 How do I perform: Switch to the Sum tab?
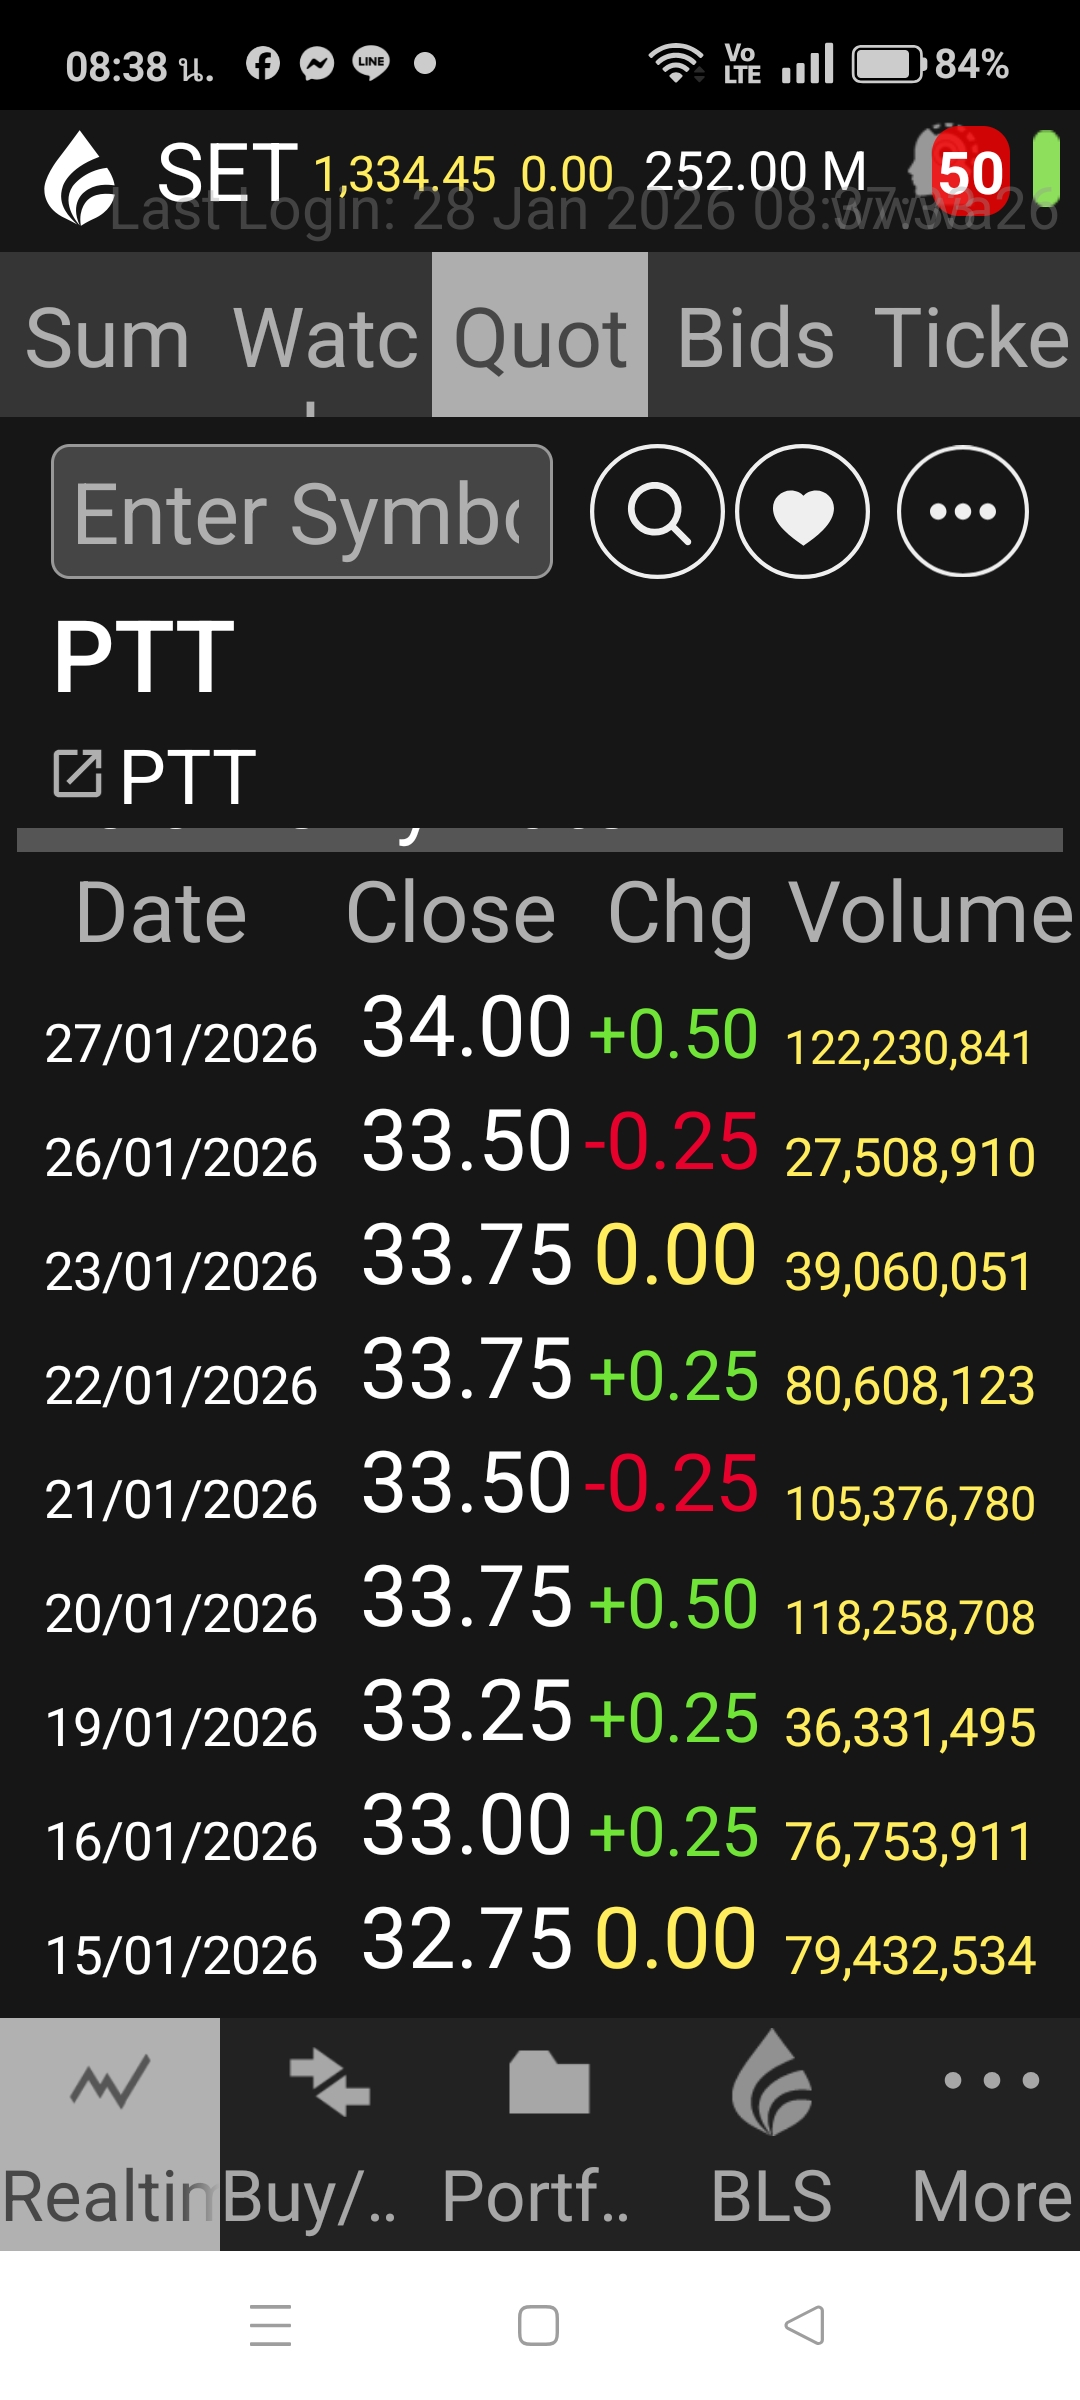108,338
